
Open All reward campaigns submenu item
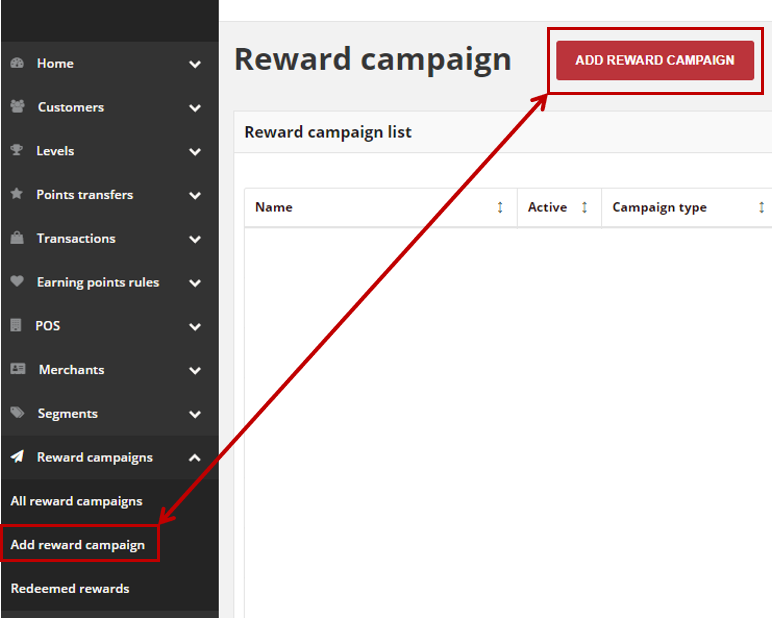coord(77,501)
